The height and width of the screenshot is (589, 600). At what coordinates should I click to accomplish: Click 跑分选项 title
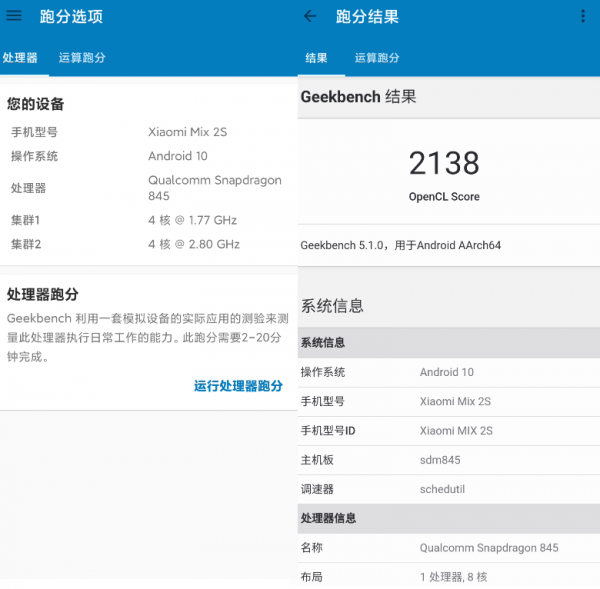coord(71,16)
